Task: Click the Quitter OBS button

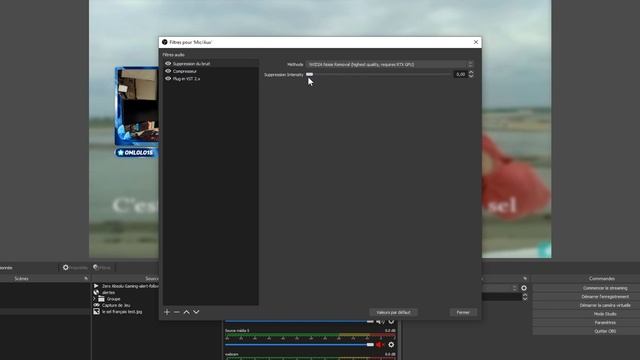Action: pyautogui.click(x=605, y=331)
